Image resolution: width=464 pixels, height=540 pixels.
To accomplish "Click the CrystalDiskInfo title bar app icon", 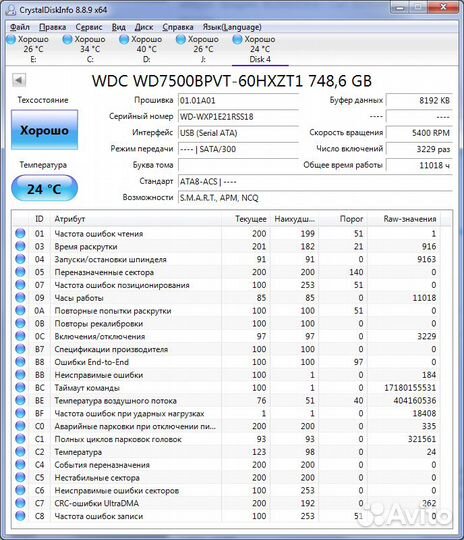I will pyautogui.click(x=10, y=9).
